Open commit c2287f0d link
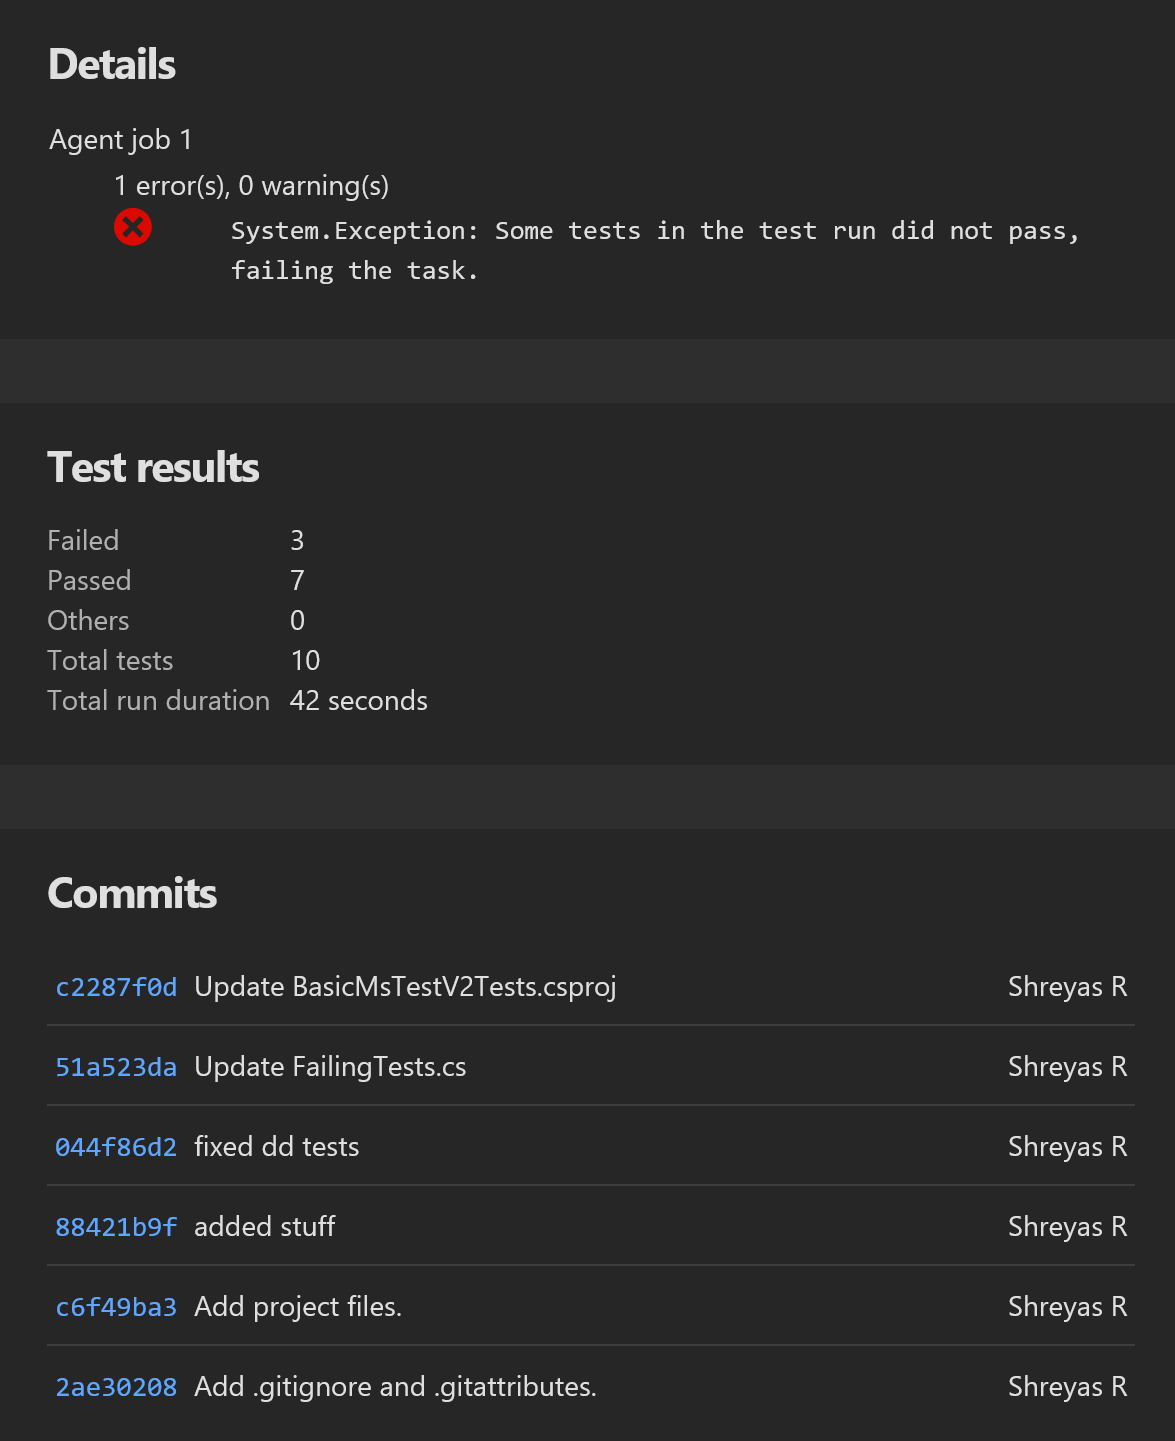 click(116, 987)
